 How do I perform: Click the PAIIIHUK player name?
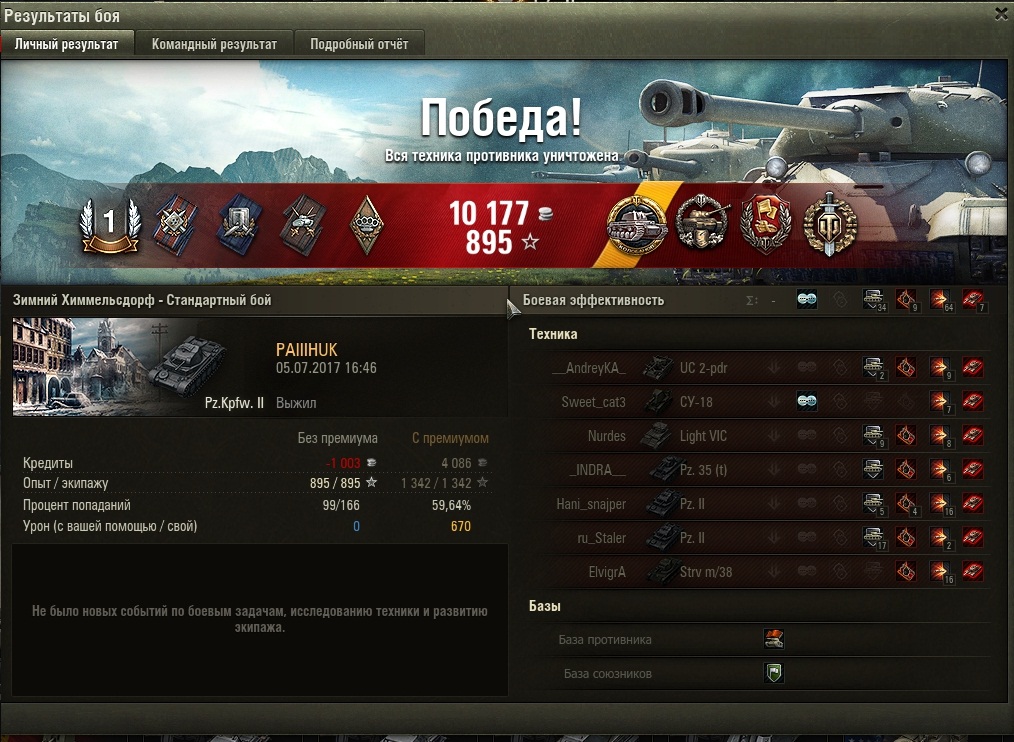(307, 350)
